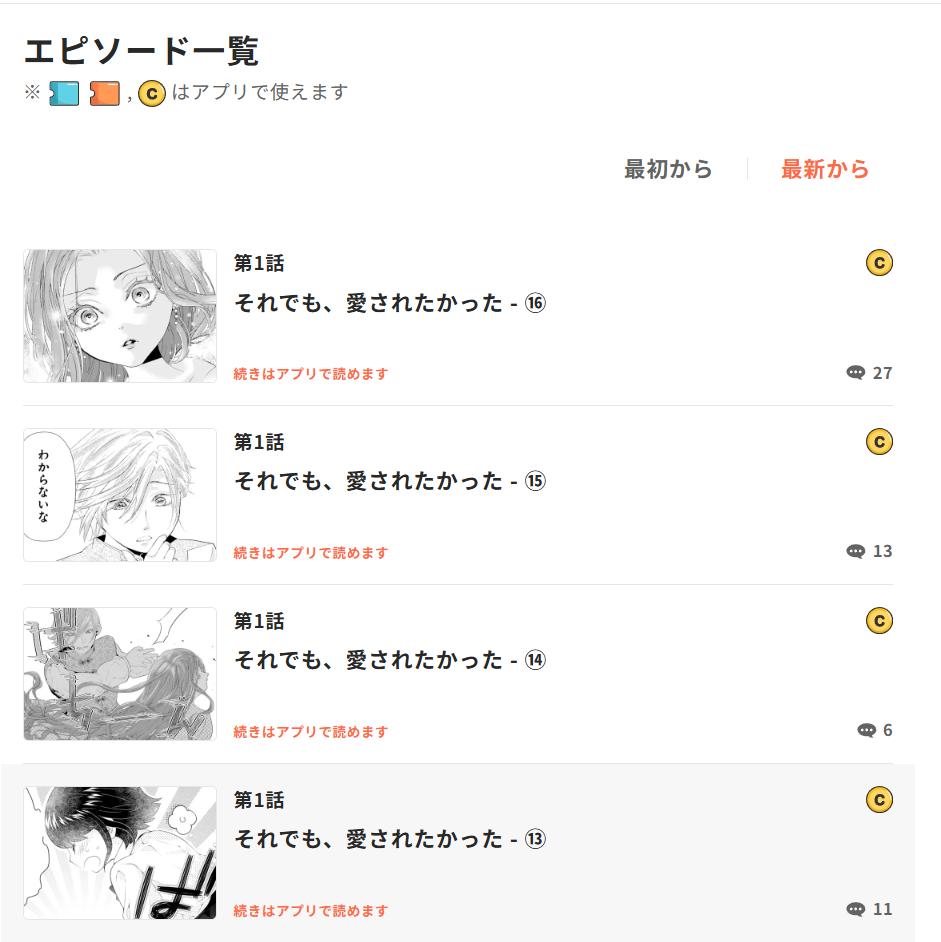Open episode title それでも、愛されたかった - ⑭

coord(390,660)
